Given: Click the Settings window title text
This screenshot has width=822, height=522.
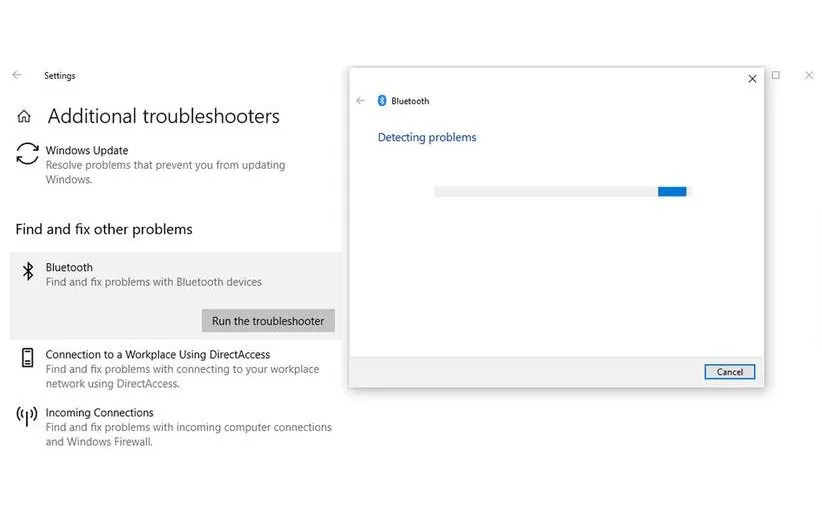Looking at the screenshot, I should tap(60, 75).
